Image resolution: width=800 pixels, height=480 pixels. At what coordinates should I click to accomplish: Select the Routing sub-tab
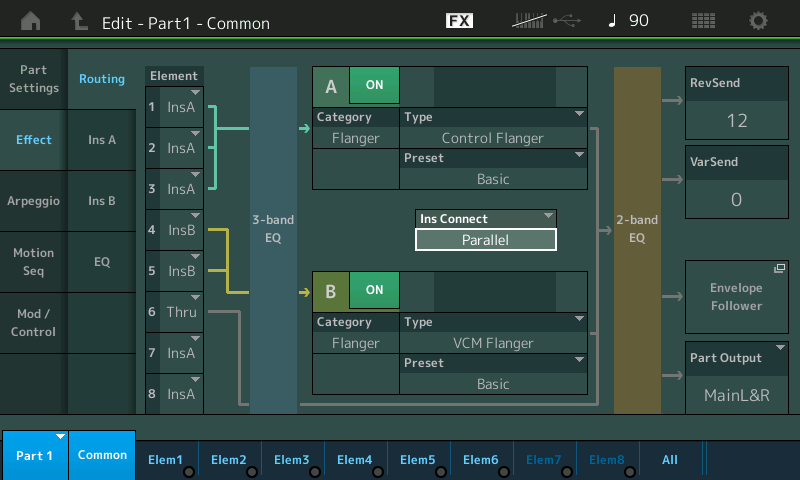pyautogui.click(x=102, y=79)
